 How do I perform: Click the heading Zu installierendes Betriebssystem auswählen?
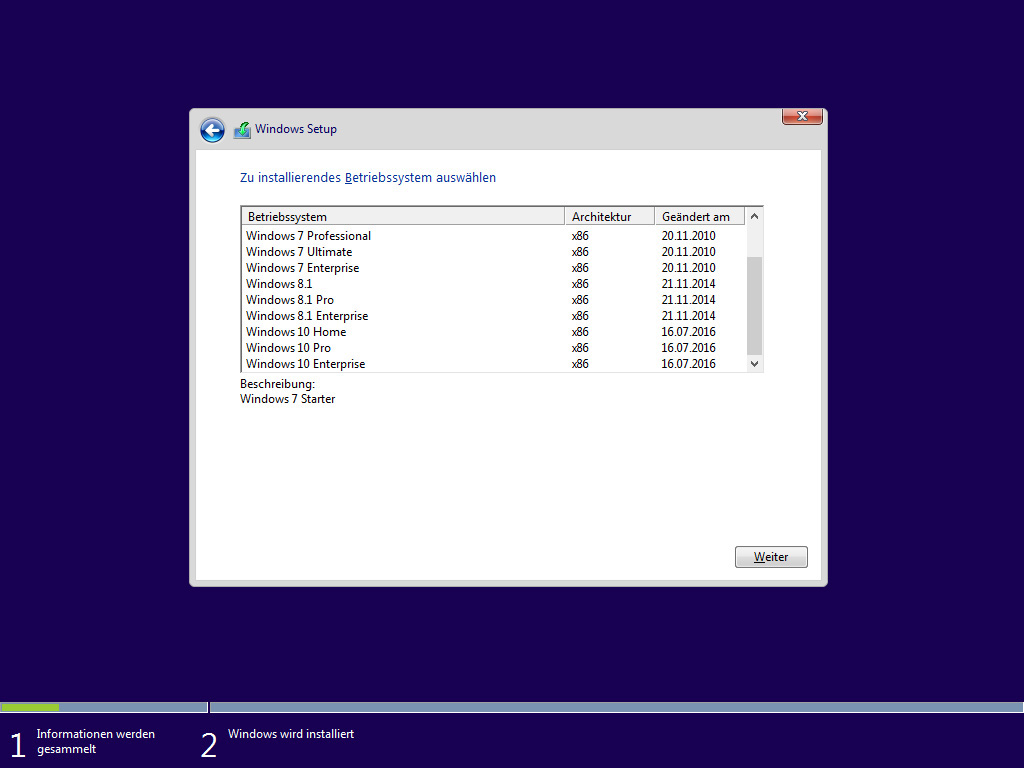click(x=368, y=178)
